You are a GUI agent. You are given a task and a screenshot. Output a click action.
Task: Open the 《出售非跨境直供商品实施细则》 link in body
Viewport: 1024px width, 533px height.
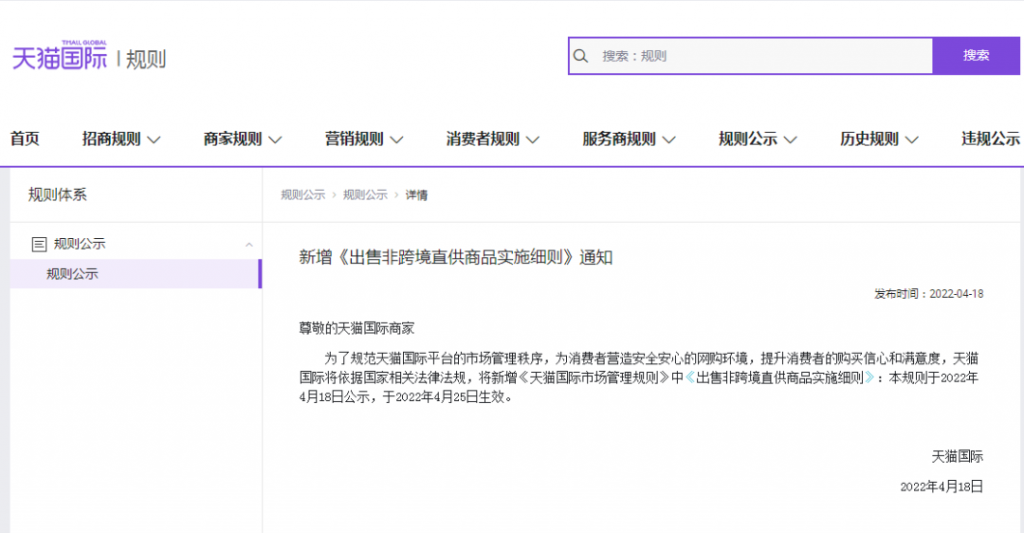tap(780, 378)
